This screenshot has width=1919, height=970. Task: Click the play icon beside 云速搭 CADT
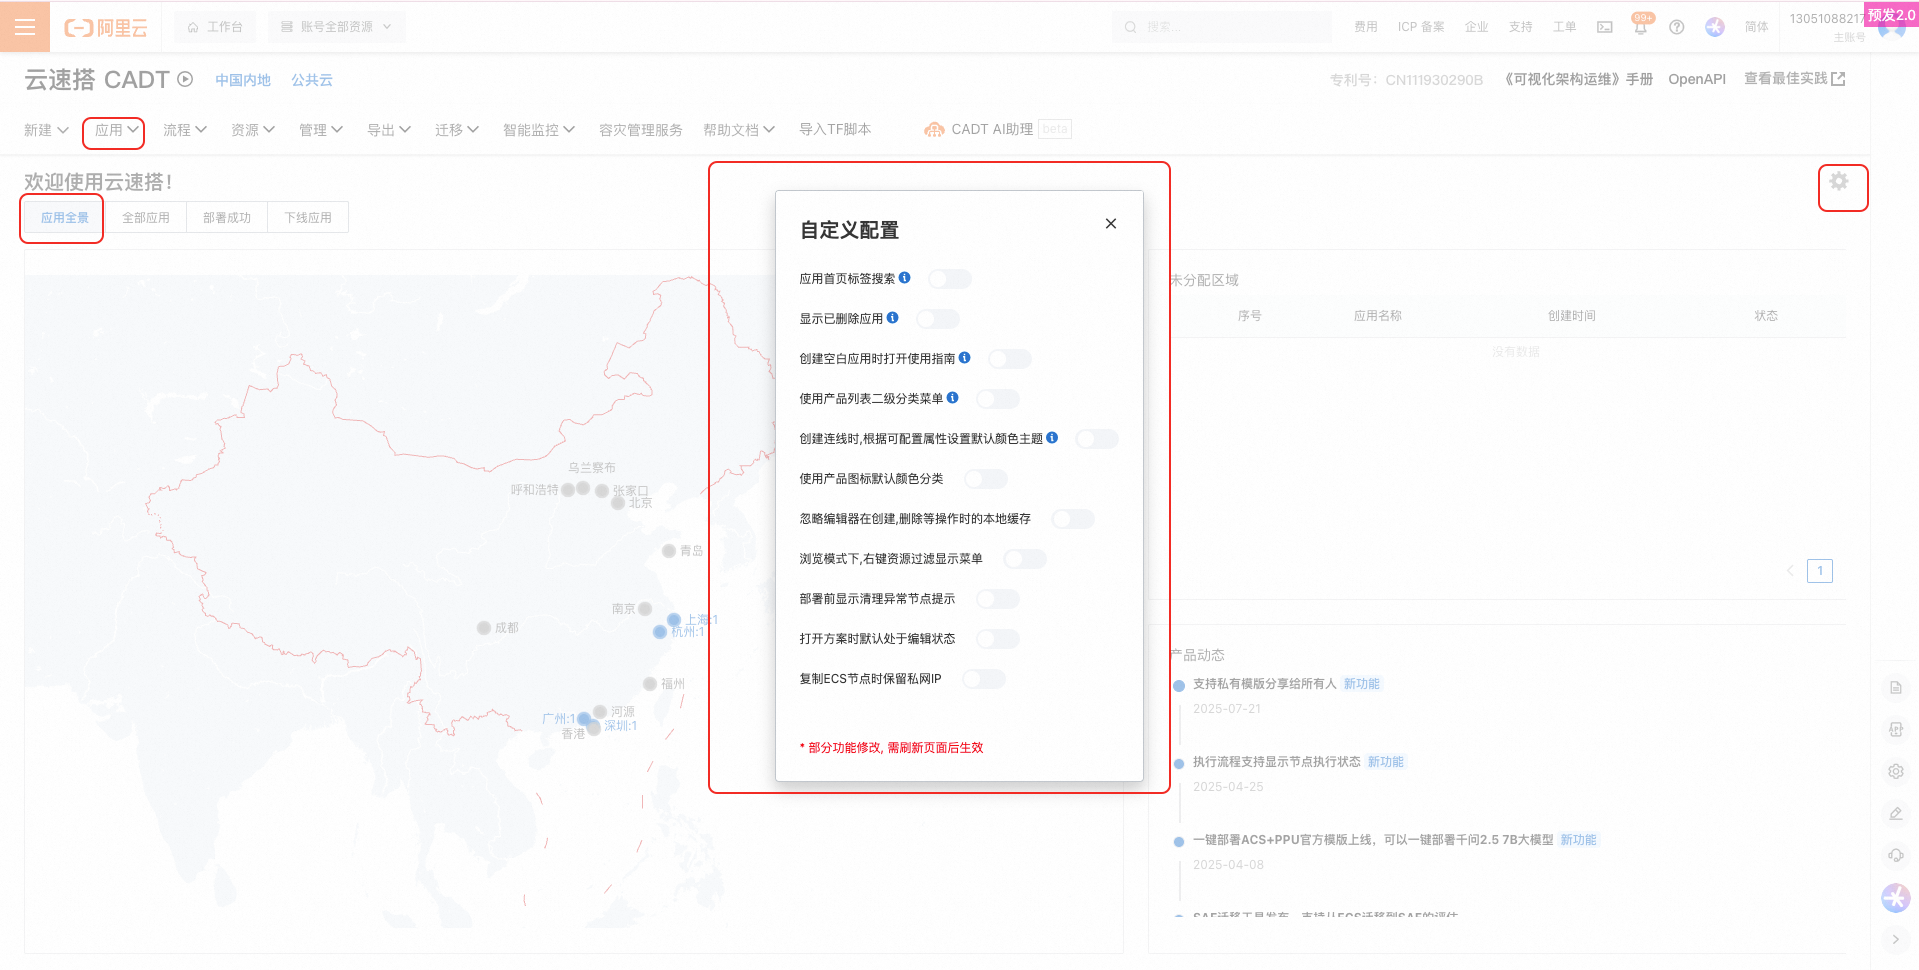tap(185, 79)
